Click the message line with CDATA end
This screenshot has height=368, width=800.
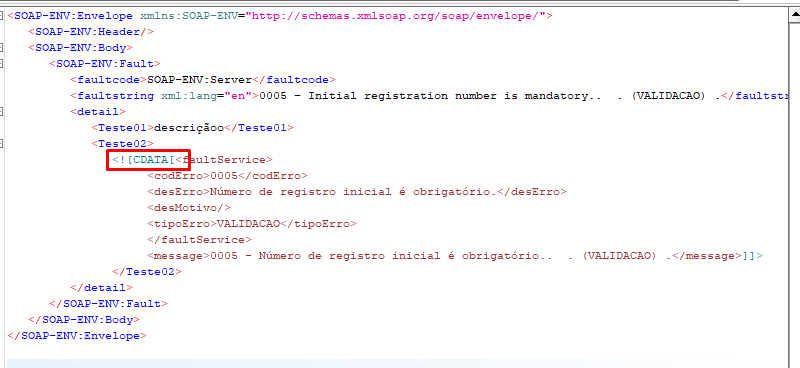pos(455,256)
